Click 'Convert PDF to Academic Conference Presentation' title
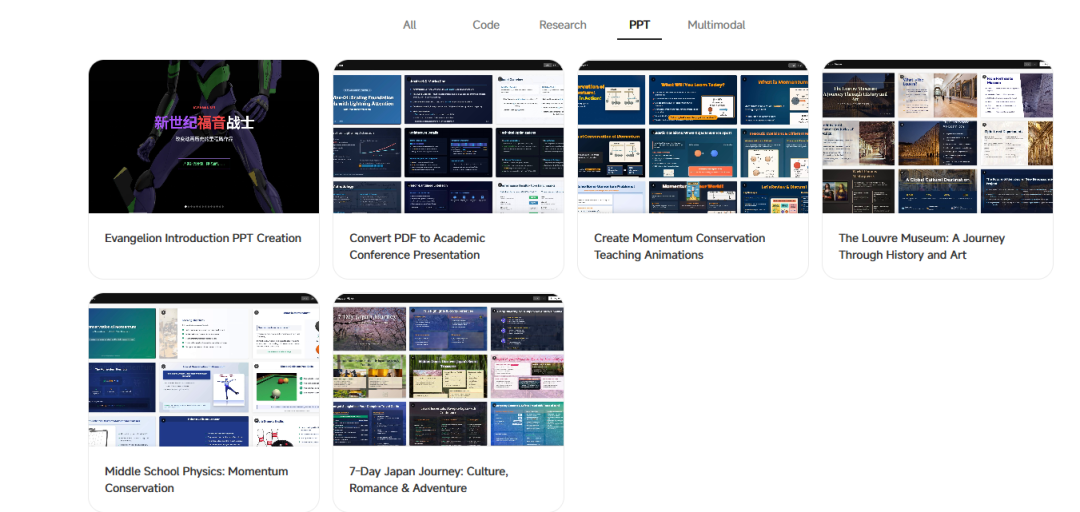Image resolution: width=1080 pixels, height=512 pixels. [x=417, y=247]
